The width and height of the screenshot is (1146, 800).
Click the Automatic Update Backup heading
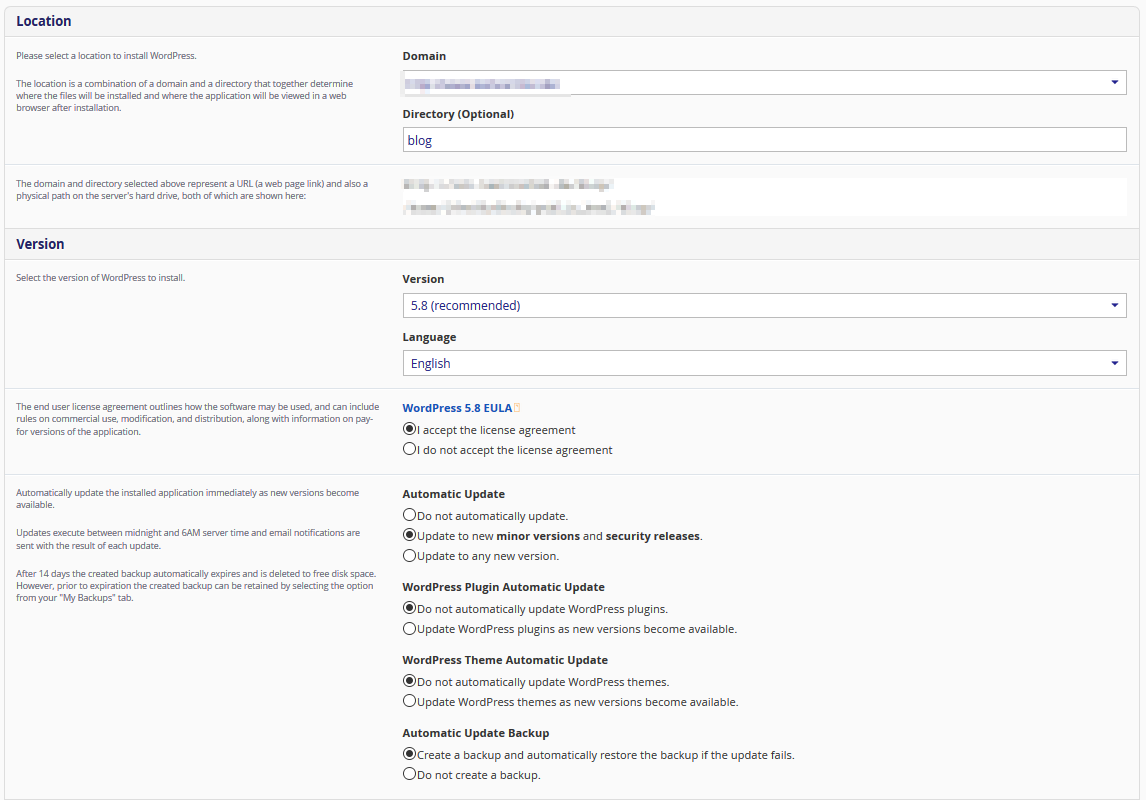pyautogui.click(x=476, y=733)
